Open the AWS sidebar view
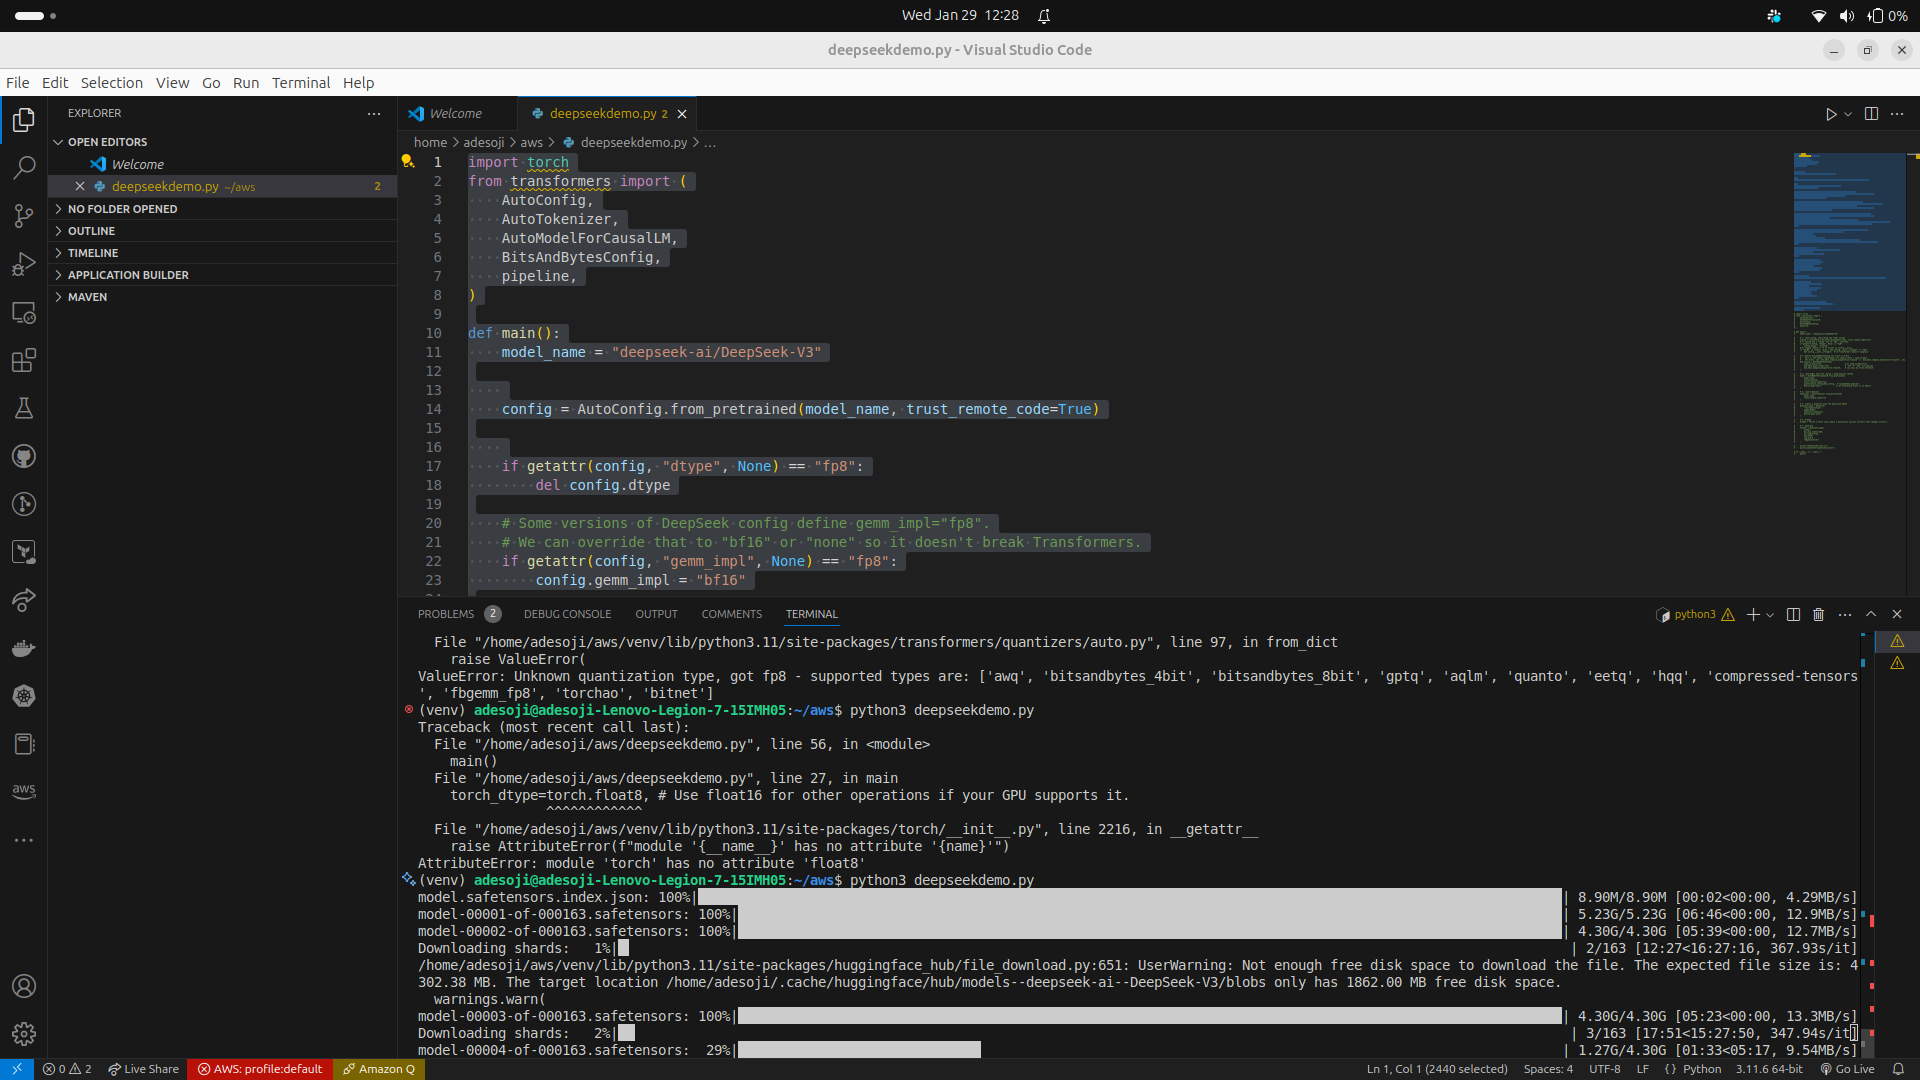The width and height of the screenshot is (1920, 1080). point(24,791)
